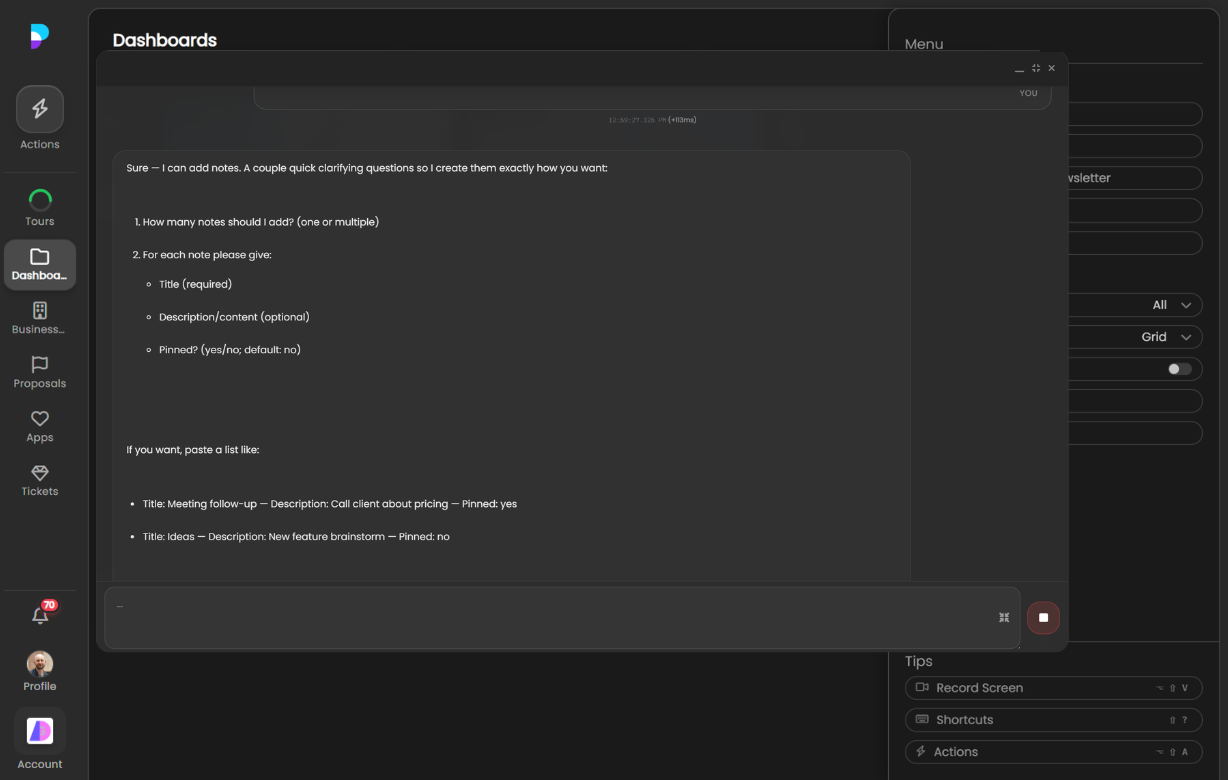The height and width of the screenshot is (780, 1228).
Task: Open notifications bell with 70 badge
Action: [40, 615]
